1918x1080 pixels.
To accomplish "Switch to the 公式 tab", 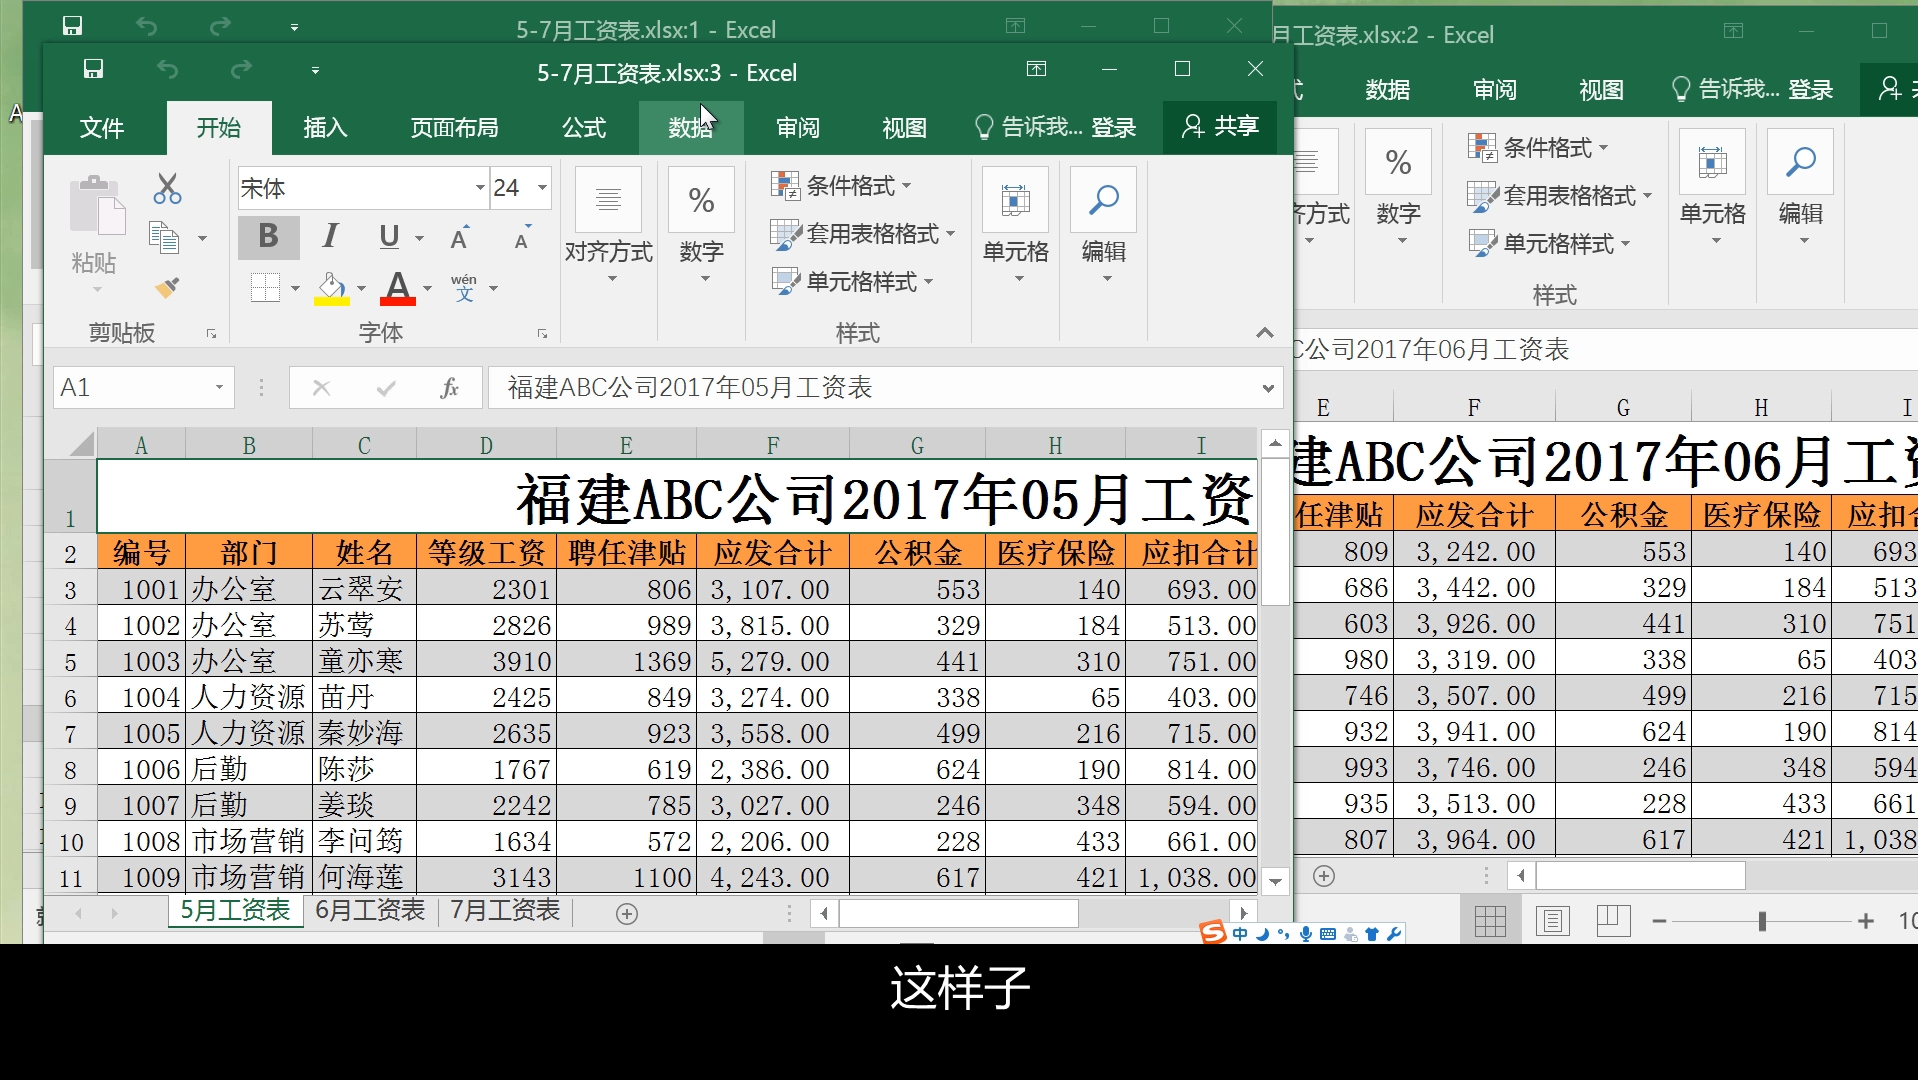I will 584,128.
